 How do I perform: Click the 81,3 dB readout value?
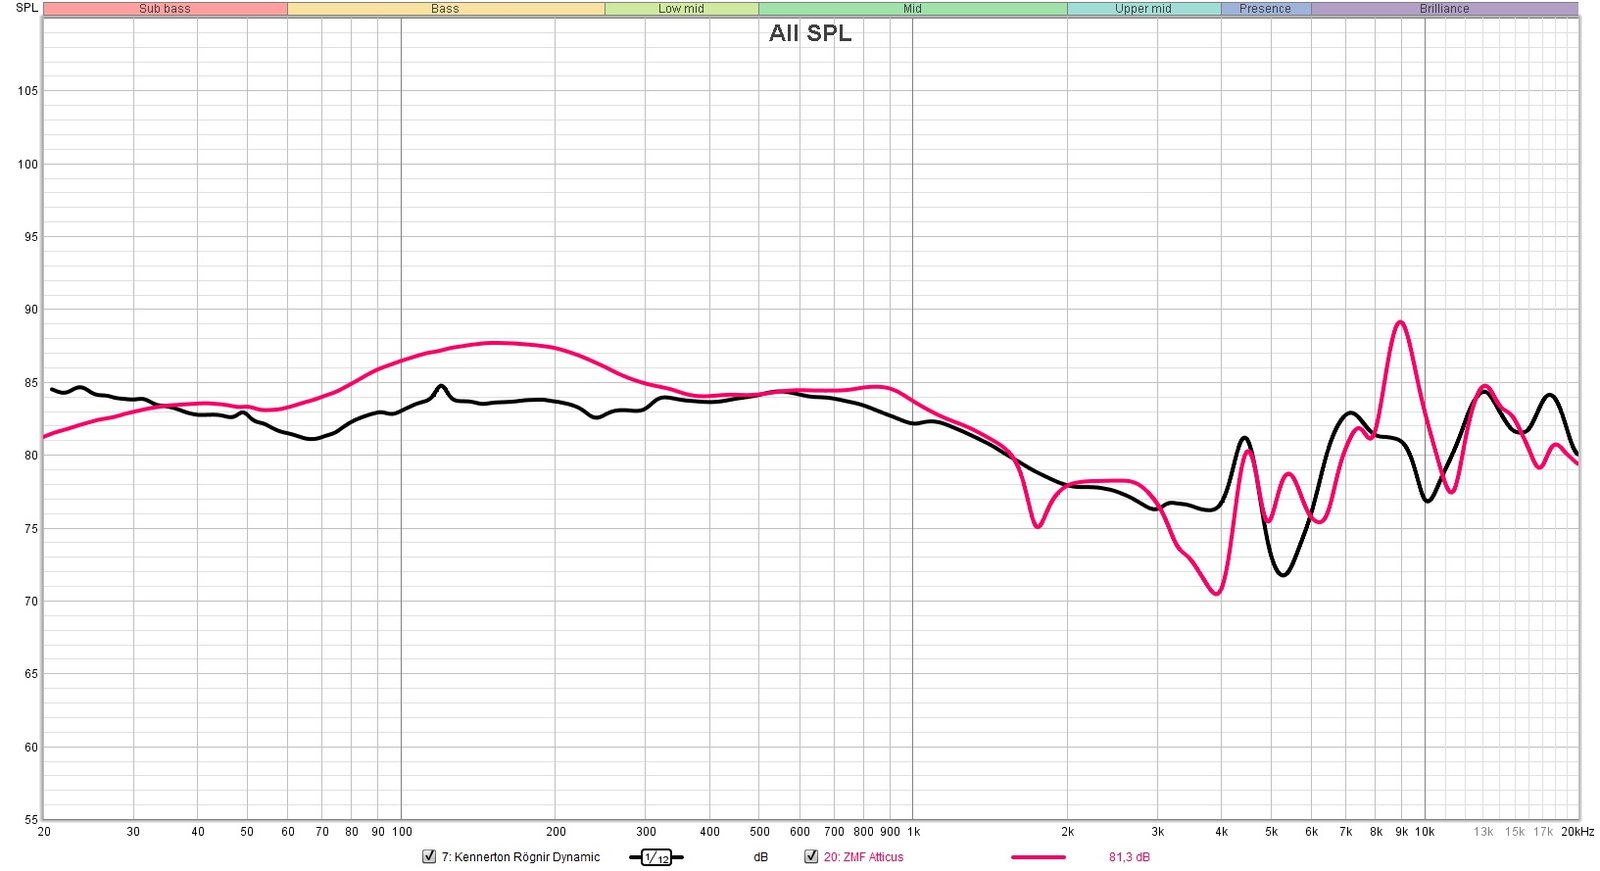pyautogui.click(x=1129, y=857)
